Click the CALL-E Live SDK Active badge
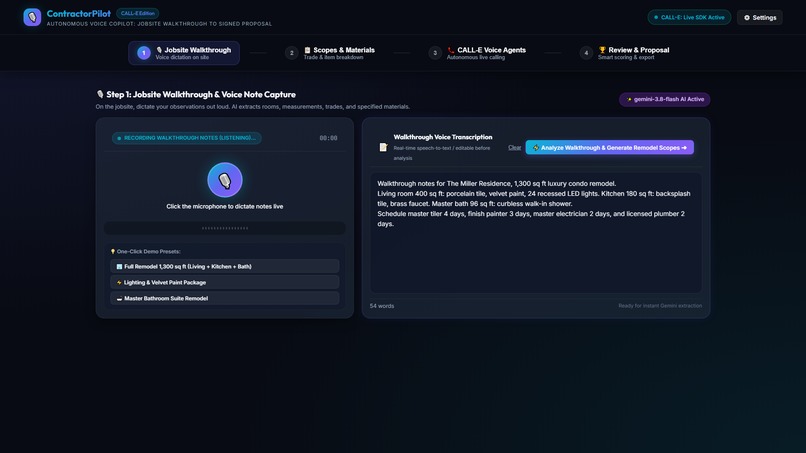 pyautogui.click(x=689, y=17)
